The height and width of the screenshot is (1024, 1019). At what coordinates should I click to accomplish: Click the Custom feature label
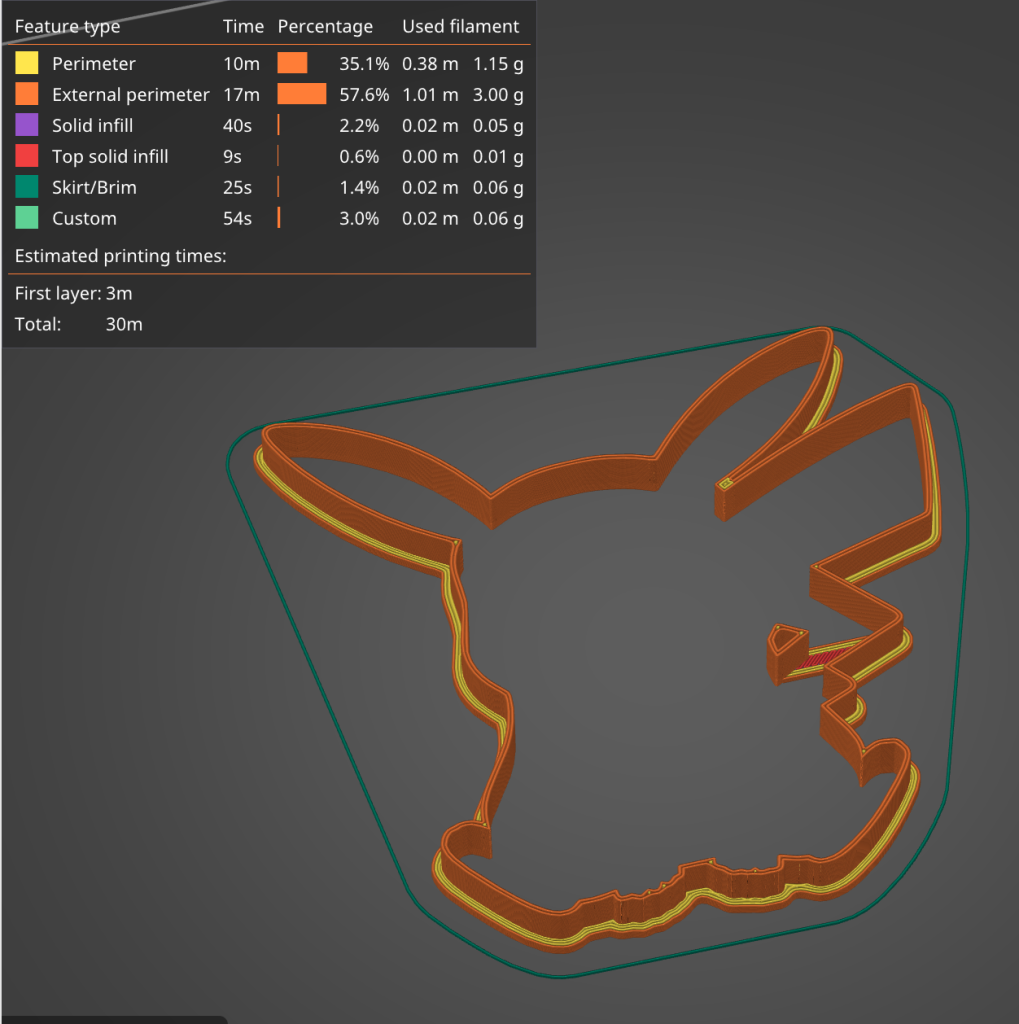[x=84, y=218]
